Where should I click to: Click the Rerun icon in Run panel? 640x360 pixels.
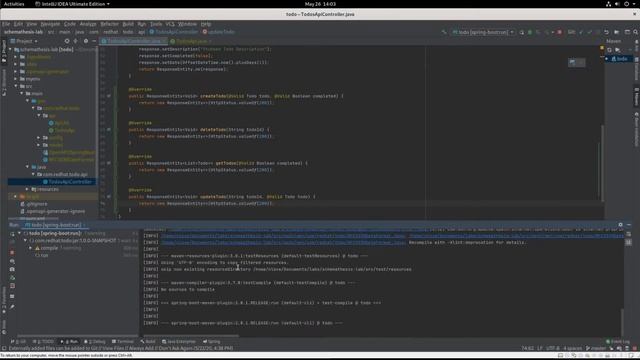click(x=12, y=234)
